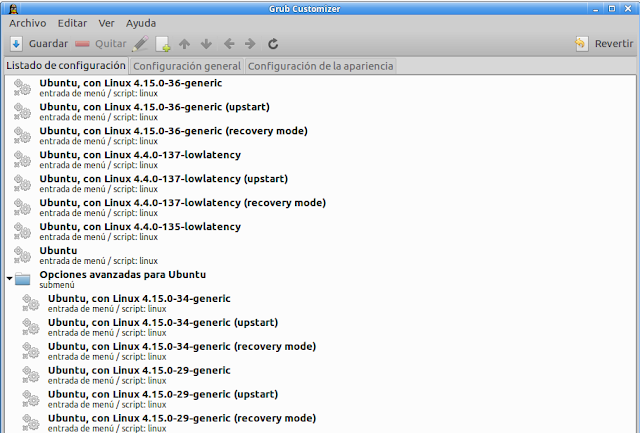Select Ubuntu 4.15.0-34-generic (recovery mode) row

(320, 351)
